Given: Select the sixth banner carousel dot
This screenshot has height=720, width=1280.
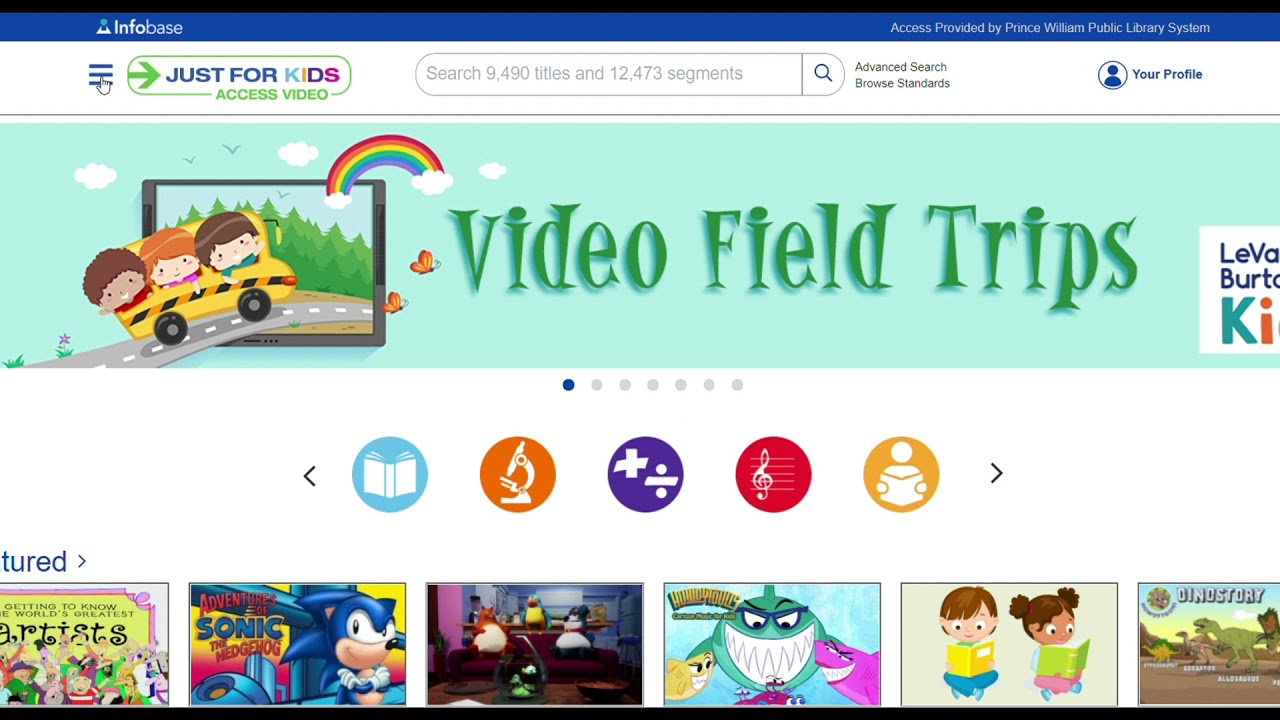Looking at the screenshot, I should pyautogui.click(x=709, y=385).
